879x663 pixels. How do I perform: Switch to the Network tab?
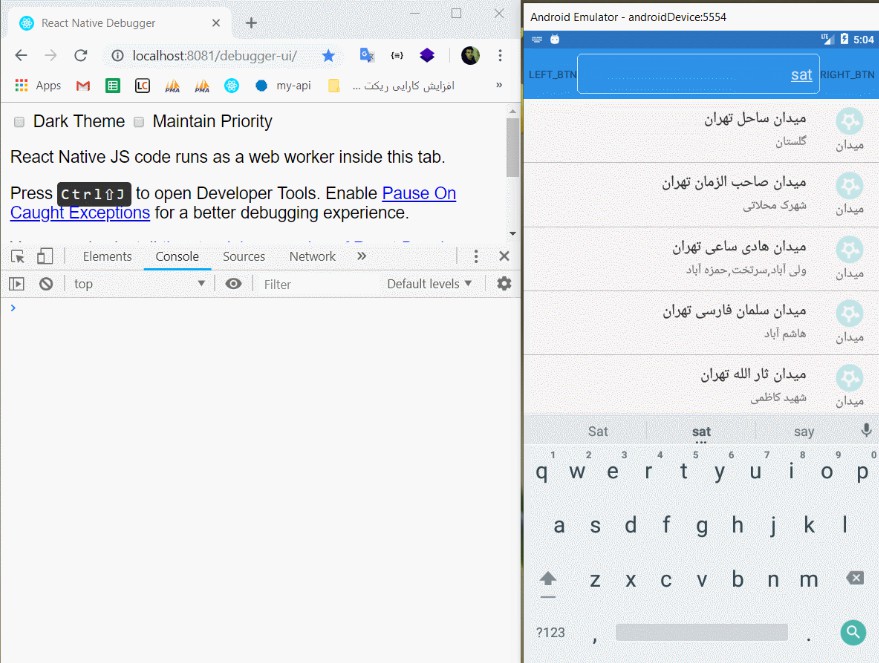pos(312,257)
